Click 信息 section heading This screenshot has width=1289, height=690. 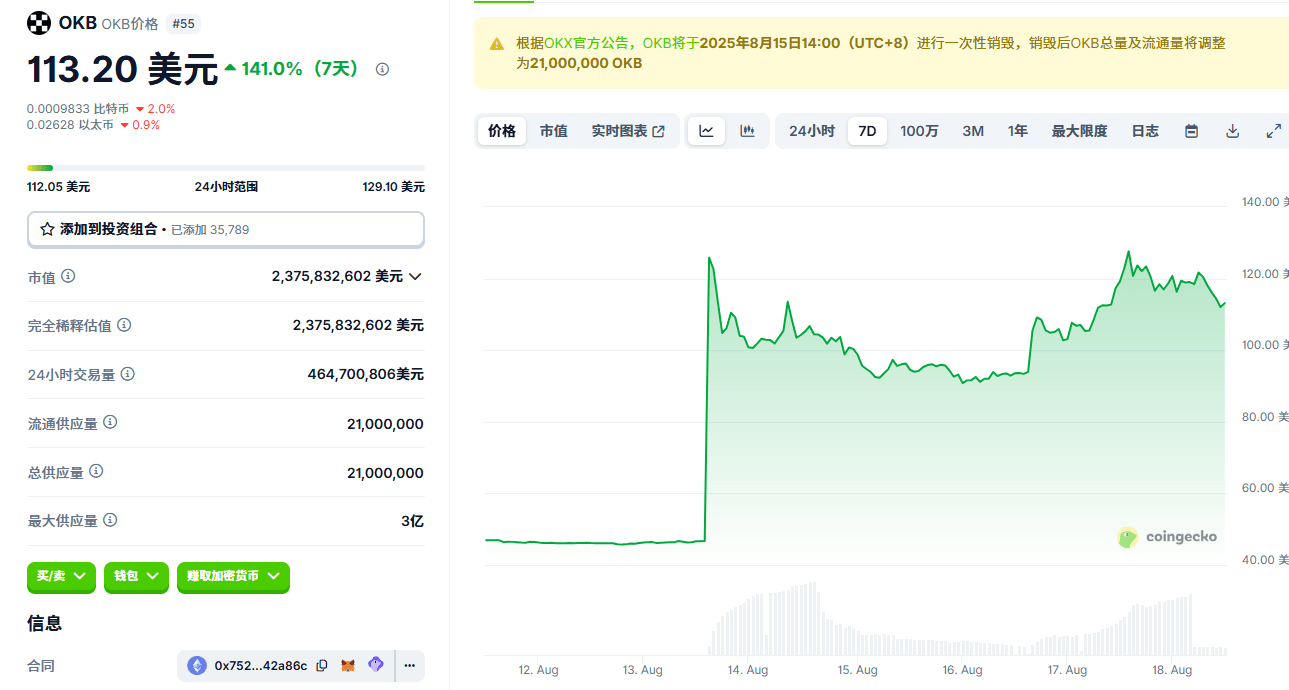click(44, 623)
